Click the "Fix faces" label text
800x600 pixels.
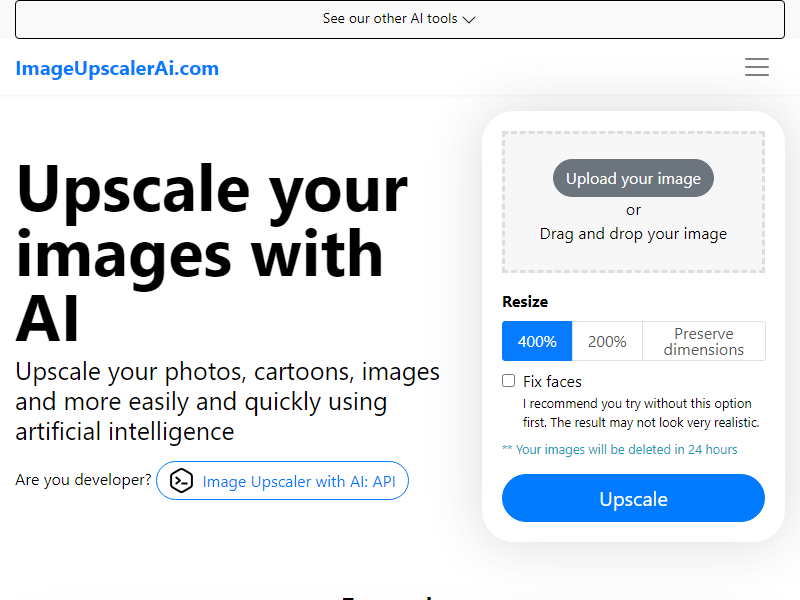click(552, 382)
